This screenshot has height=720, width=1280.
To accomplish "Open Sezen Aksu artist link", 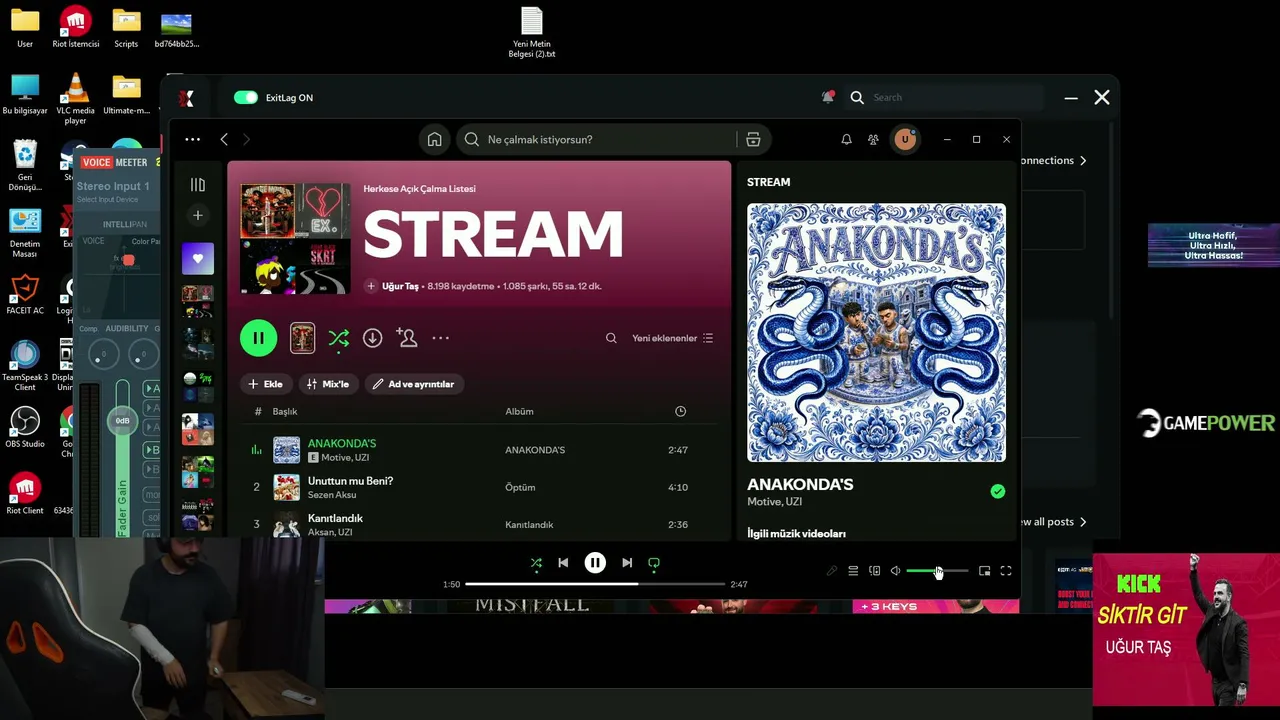I will click(x=332, y=495).
